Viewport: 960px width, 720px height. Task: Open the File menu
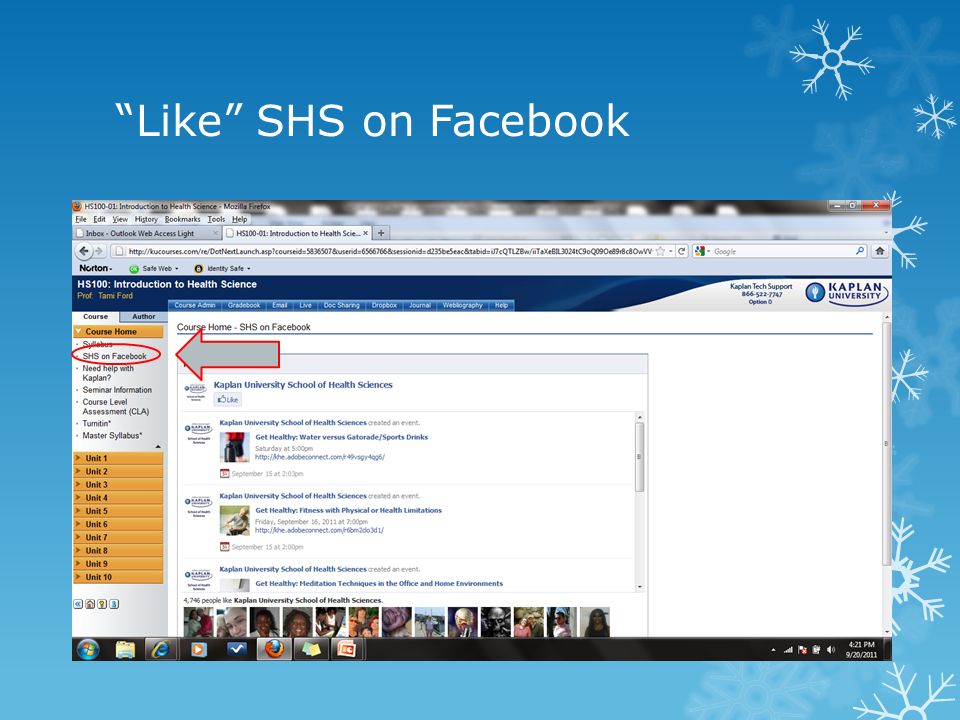pyautogui.click(x=81, y=219)
